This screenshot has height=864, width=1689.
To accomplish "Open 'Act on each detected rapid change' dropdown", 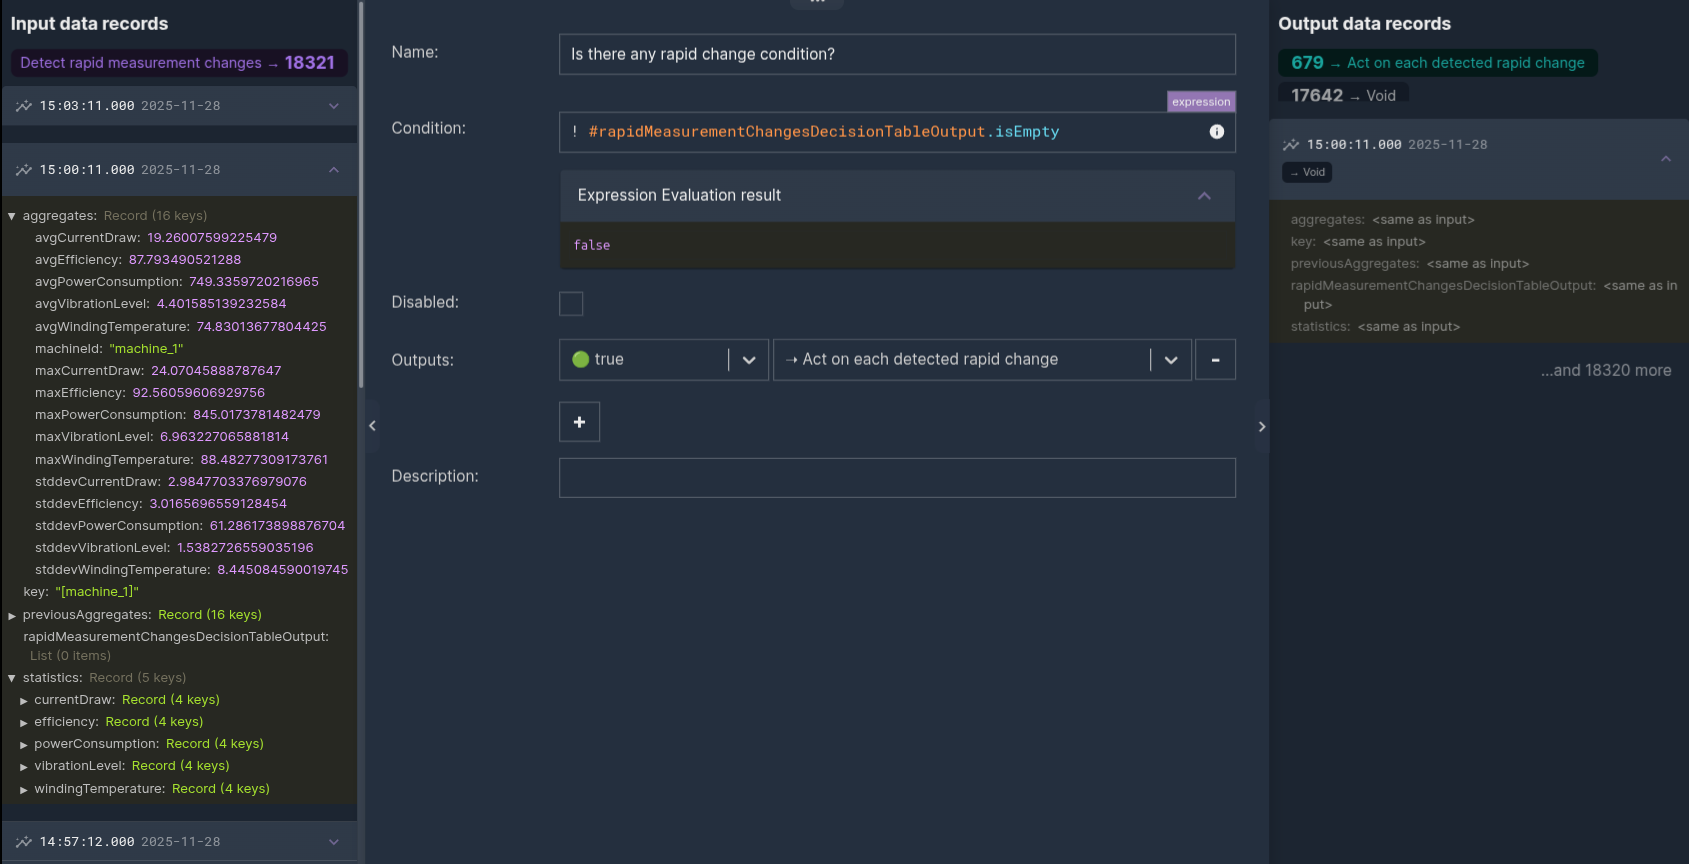I will pyautogui.click(x=1170, y=360).
